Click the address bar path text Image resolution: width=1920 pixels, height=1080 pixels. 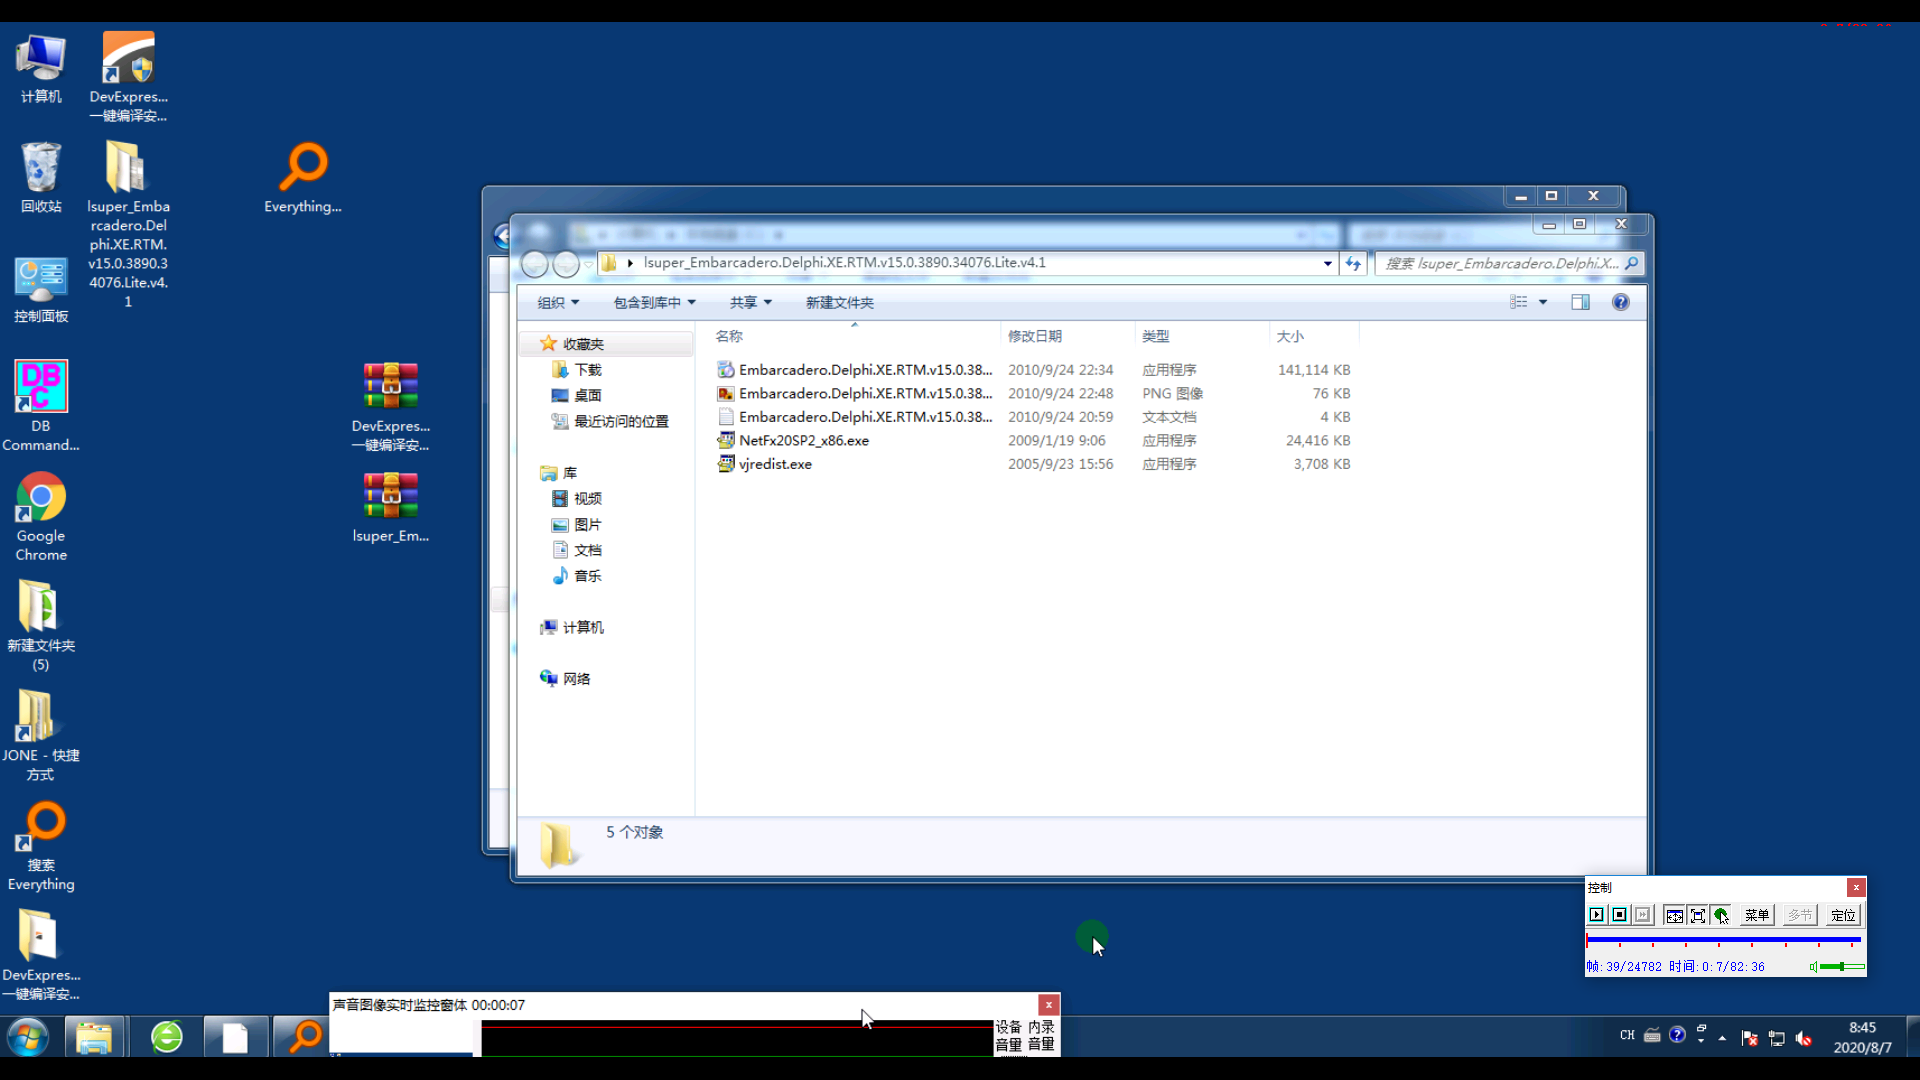point(845,262)
